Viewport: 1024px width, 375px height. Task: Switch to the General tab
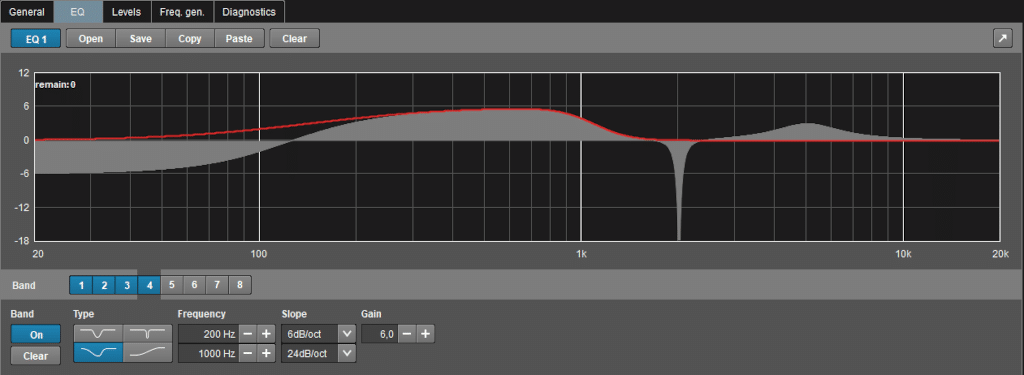coord(27,12)
